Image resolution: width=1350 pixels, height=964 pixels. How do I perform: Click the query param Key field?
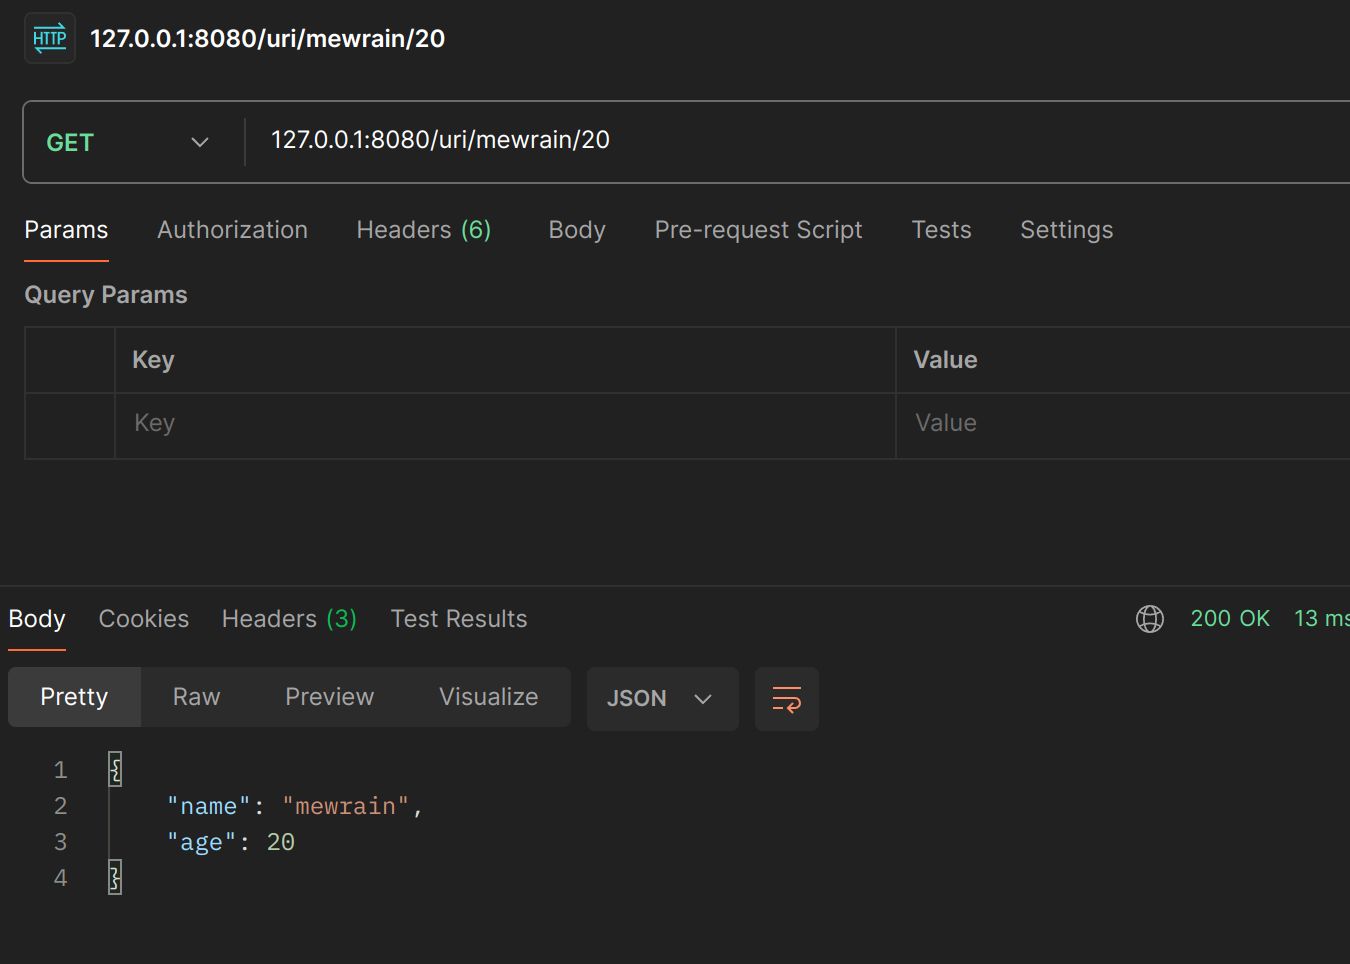pyautogui.click(x=500, y=424)
